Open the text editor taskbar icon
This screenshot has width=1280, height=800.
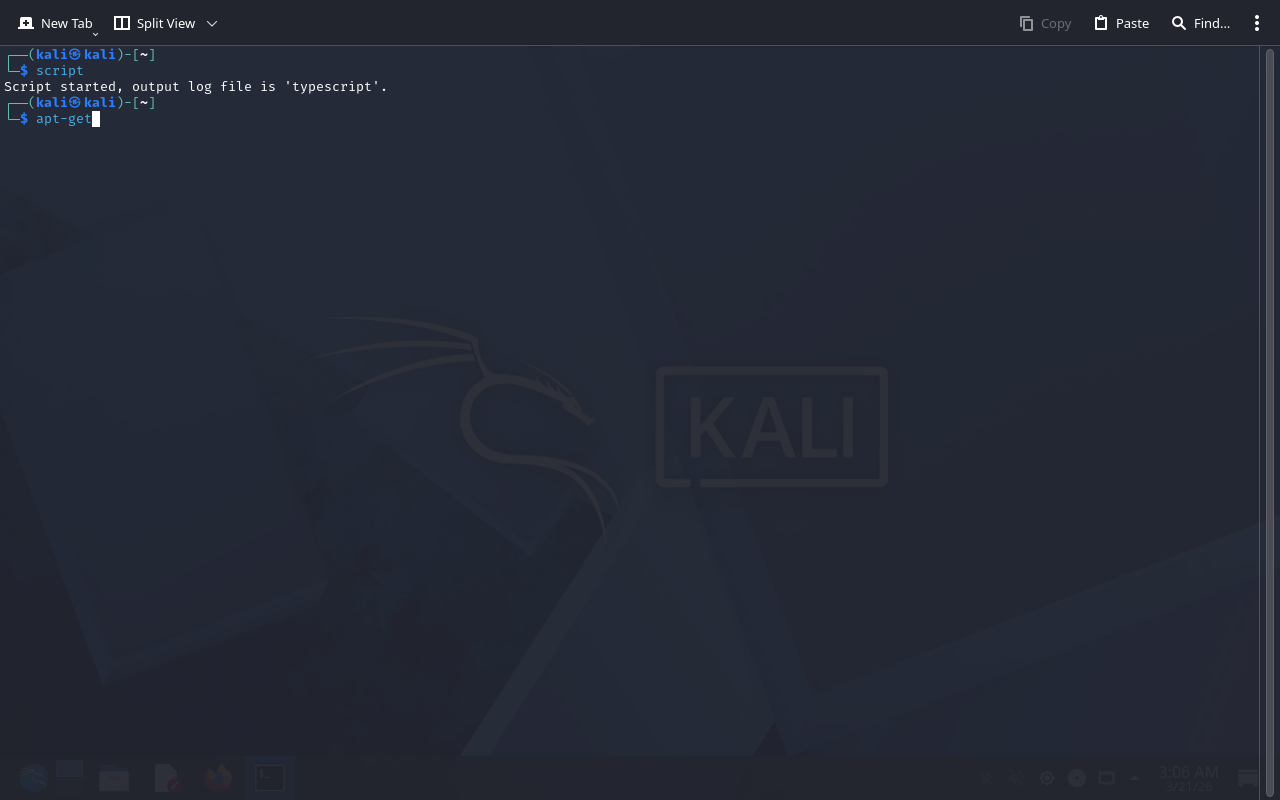tap(166, 778)
